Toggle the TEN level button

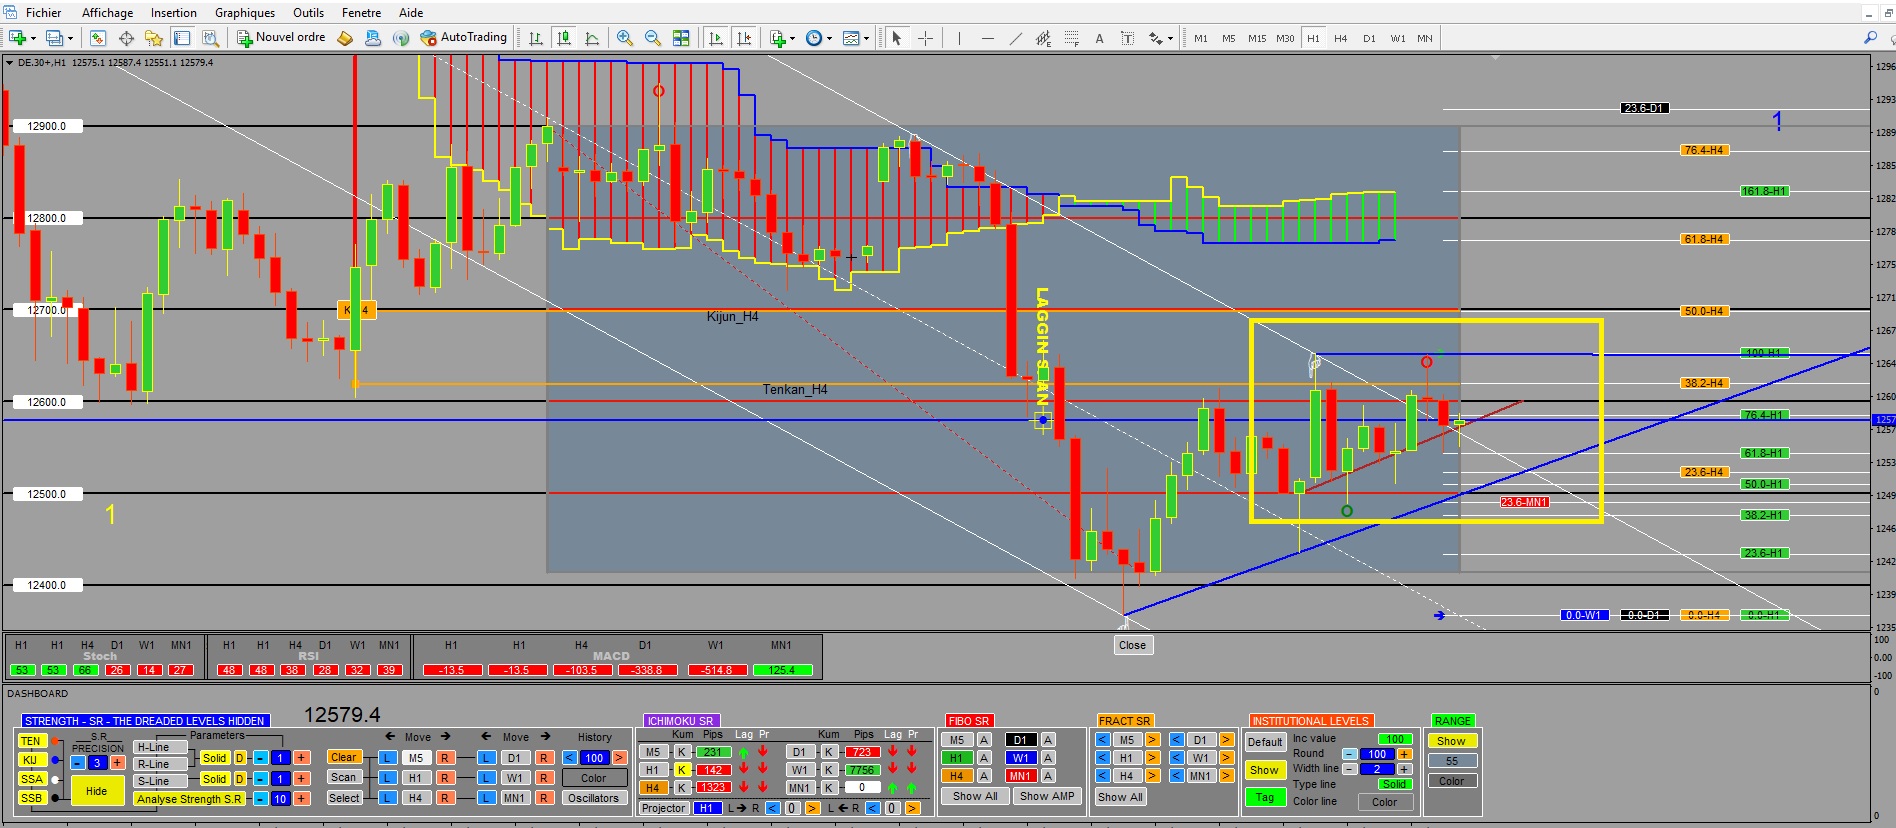click(x=31, y=741)
